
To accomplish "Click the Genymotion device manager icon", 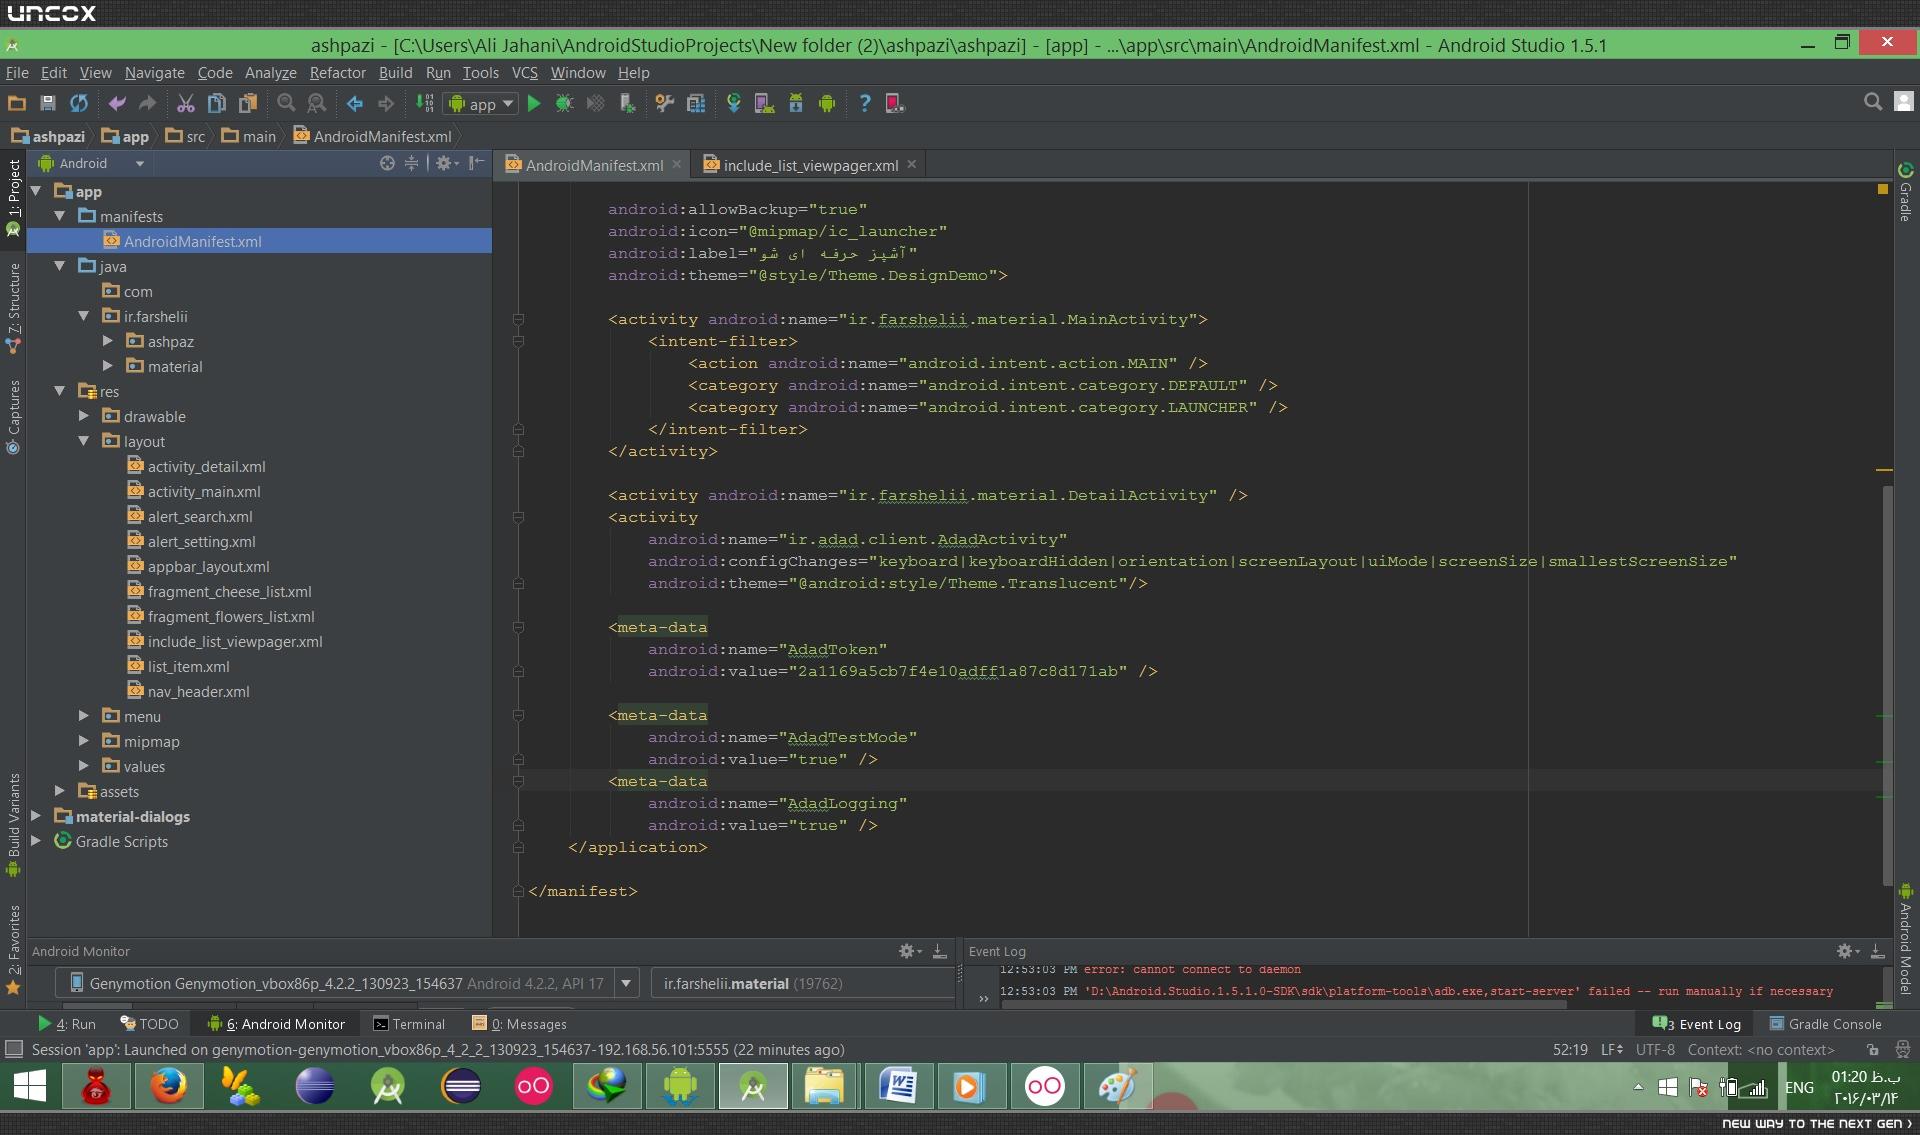I will [x=895, y=103].
